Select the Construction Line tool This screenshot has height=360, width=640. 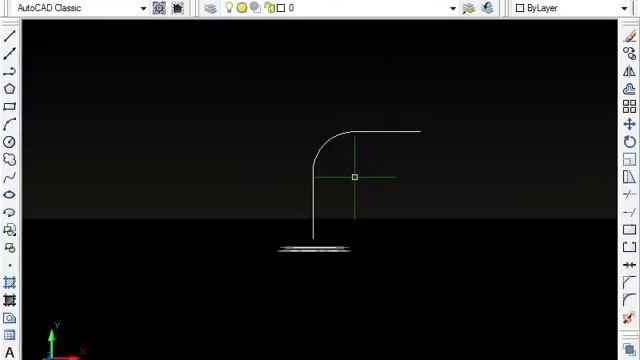click(x=9, y=54)
